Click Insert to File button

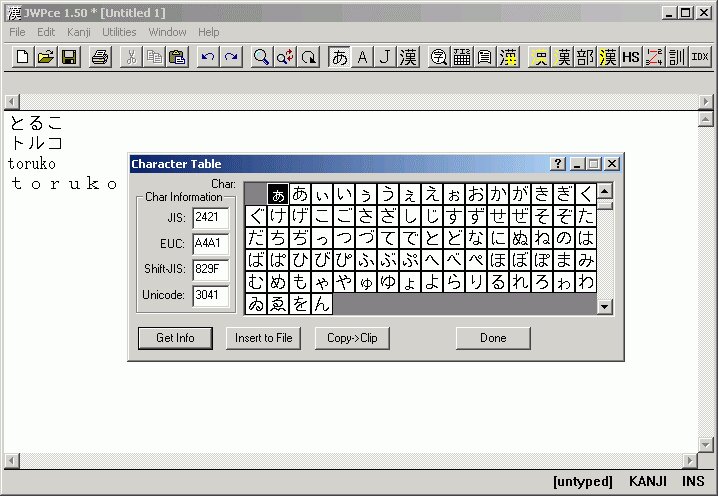[x=263, y=338]
